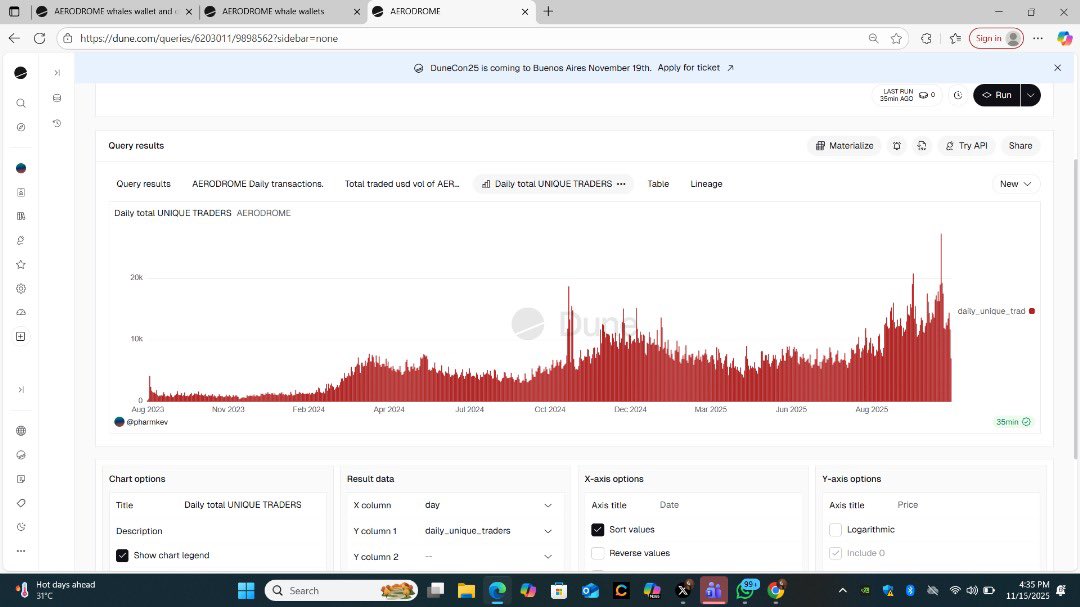Open the data explorer database icon
1080x607 pixels.
pyautogui.click(x=57, y=98)
